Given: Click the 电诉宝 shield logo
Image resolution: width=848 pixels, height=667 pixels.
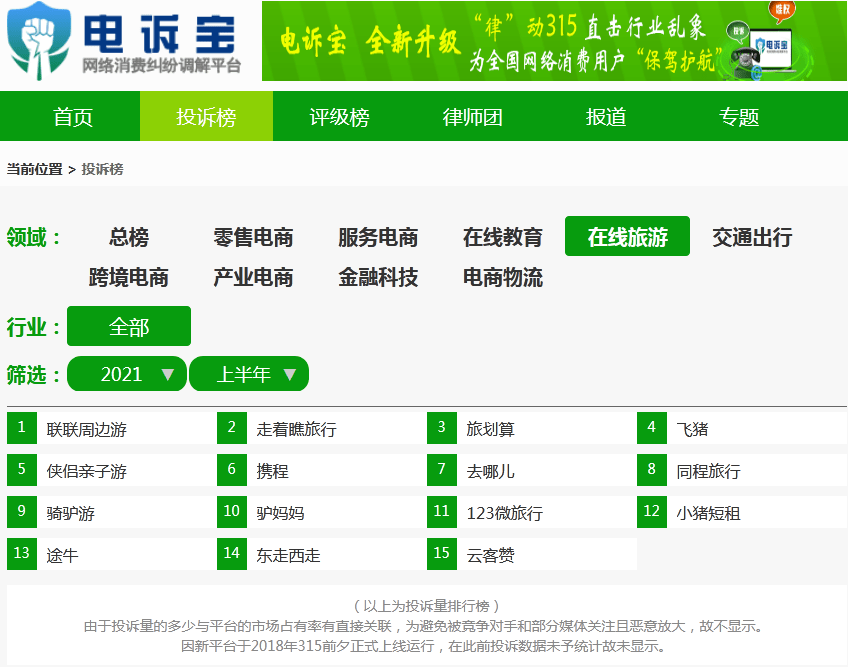Looking at the screenshot, I should click(39, 41).
